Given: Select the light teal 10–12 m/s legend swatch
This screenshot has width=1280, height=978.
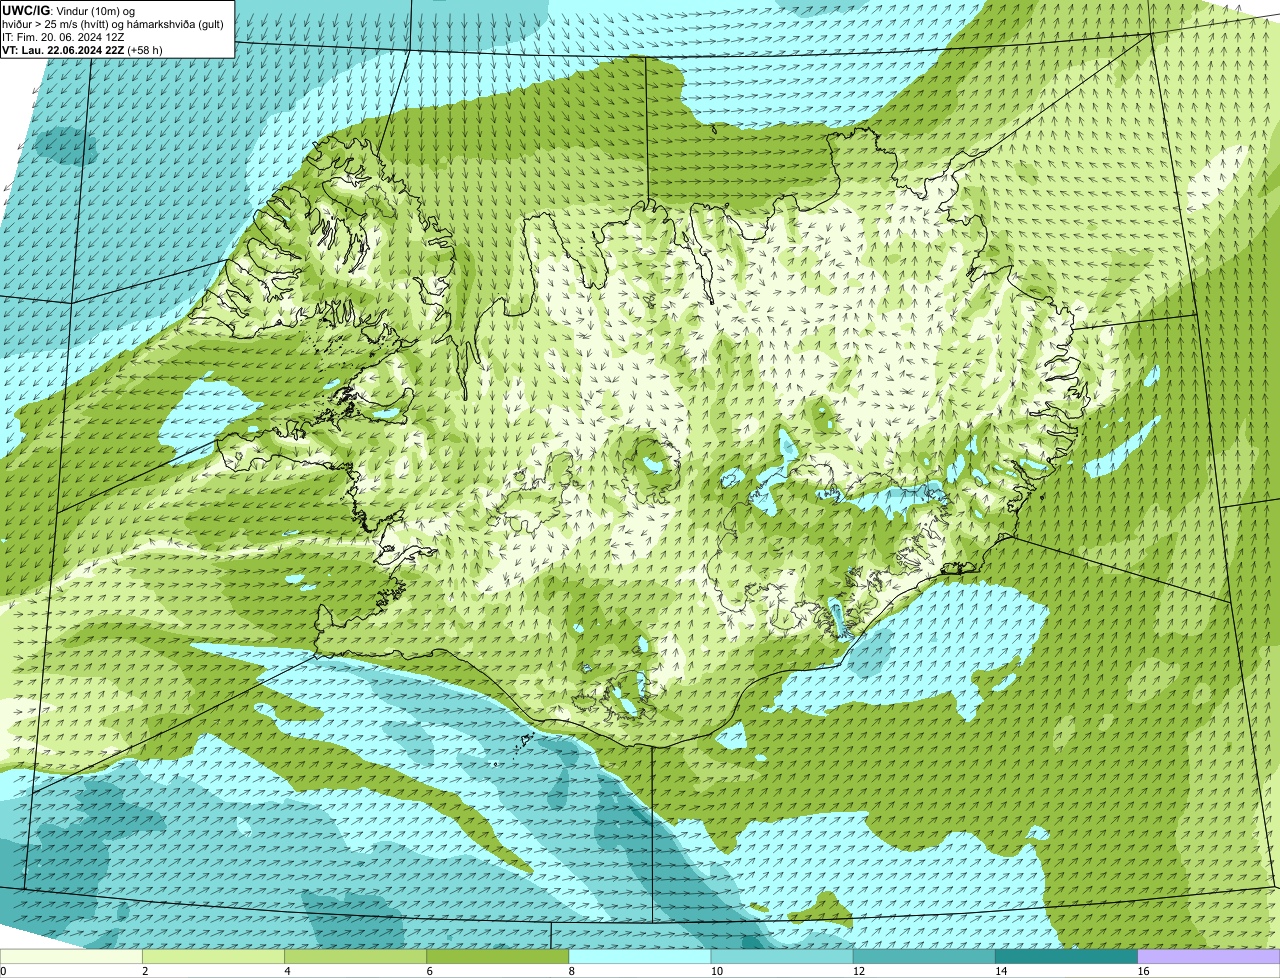Looking at the screenshot, I should [x=782, y=957].
